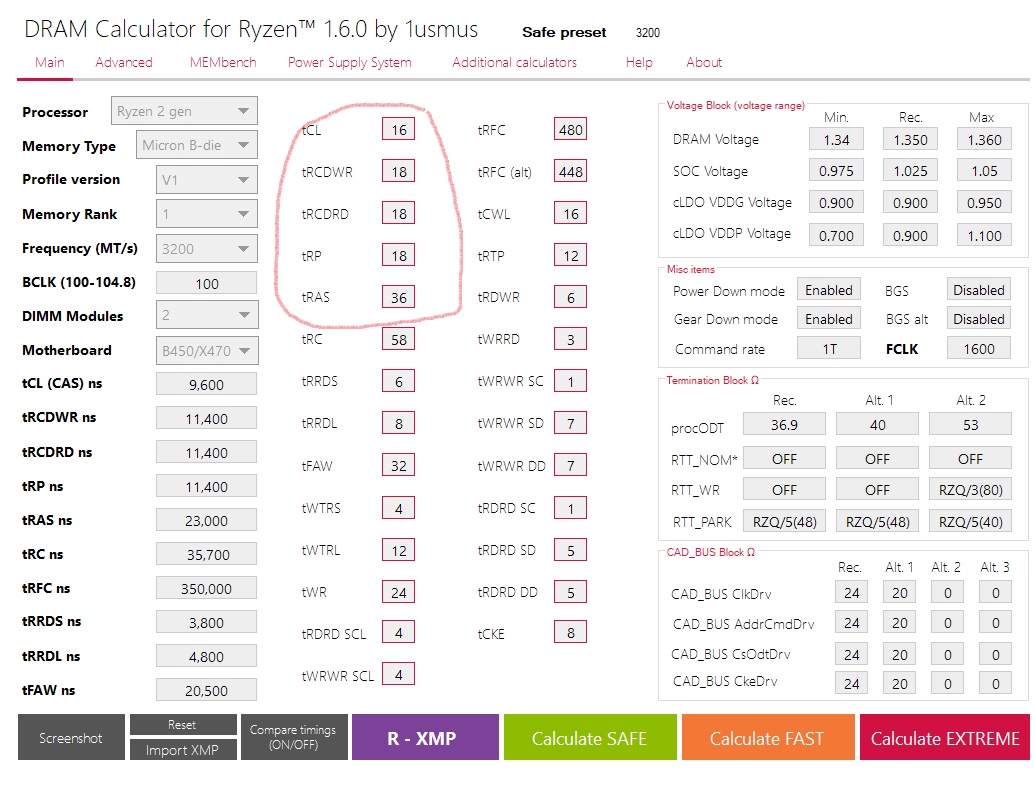Open the Help tab
The height and width of the screenshot is (786, 1035).
pyautogui.click(x=639, y=62)
